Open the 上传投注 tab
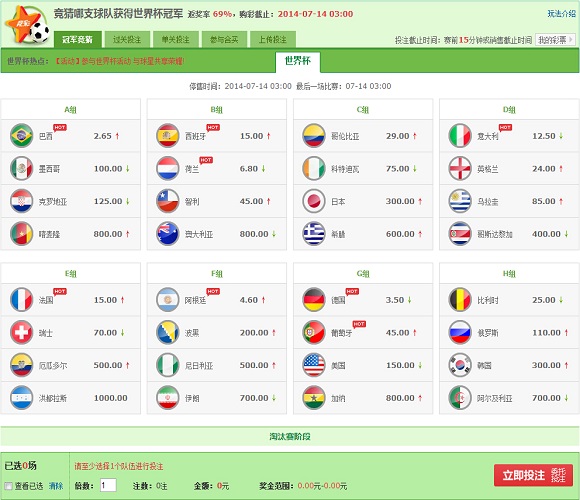580x500 pixels. tap(273, 40)
